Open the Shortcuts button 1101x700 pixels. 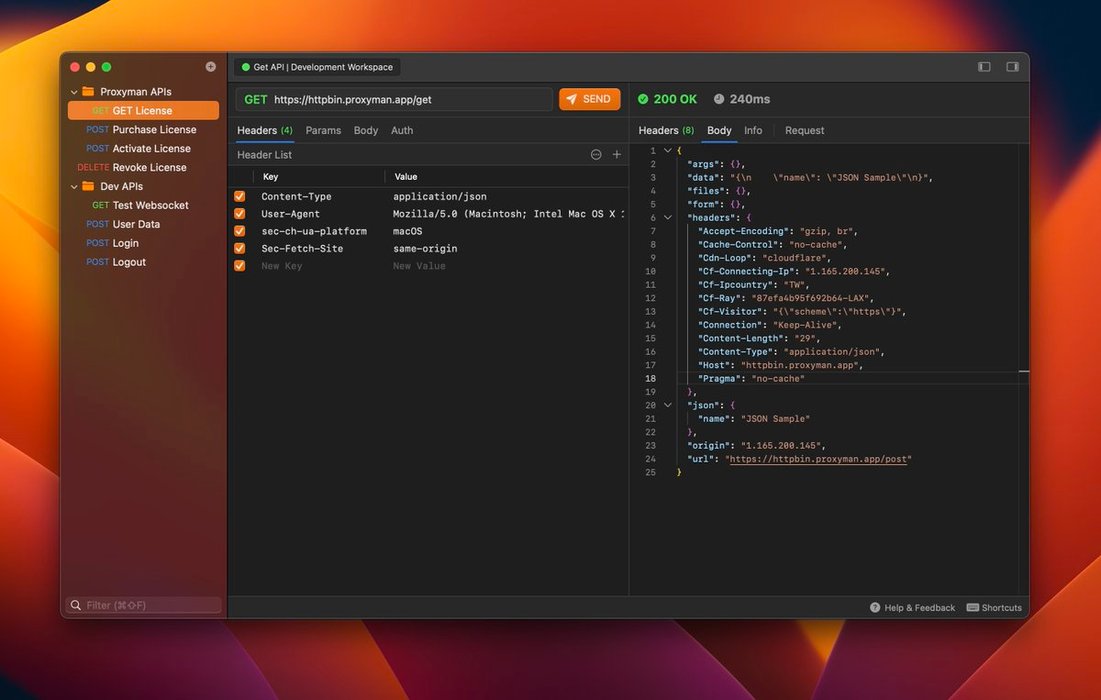tap(994, 607)
